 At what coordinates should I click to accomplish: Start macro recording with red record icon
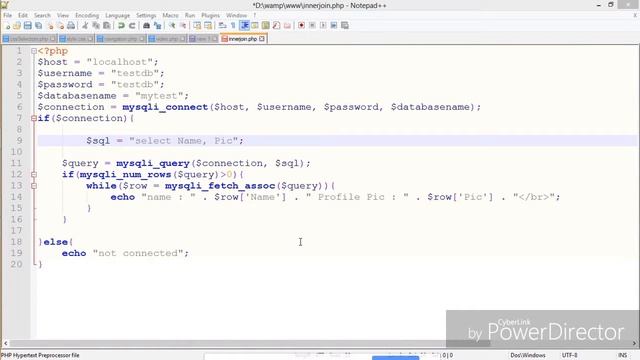pos(301,25)
